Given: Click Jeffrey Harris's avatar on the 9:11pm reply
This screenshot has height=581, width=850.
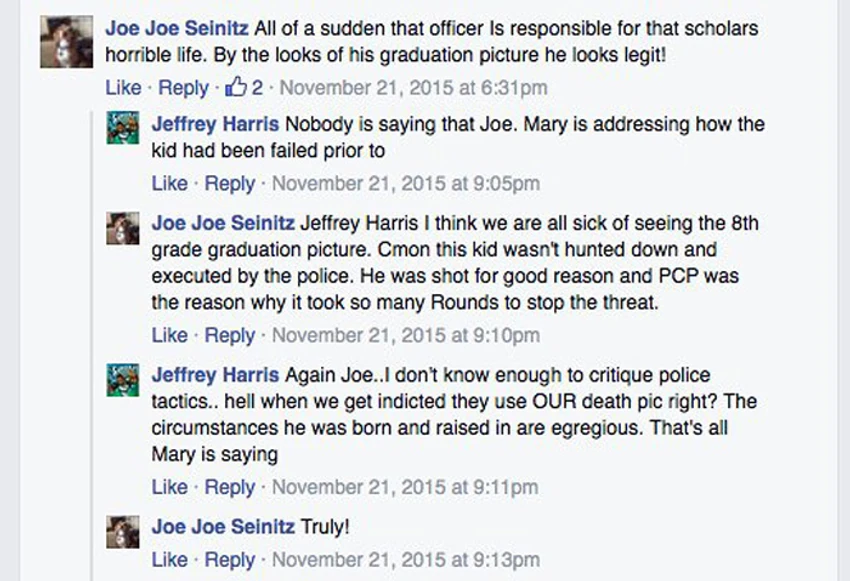Looking at the screenshot, I should click(x=122, y=379).
